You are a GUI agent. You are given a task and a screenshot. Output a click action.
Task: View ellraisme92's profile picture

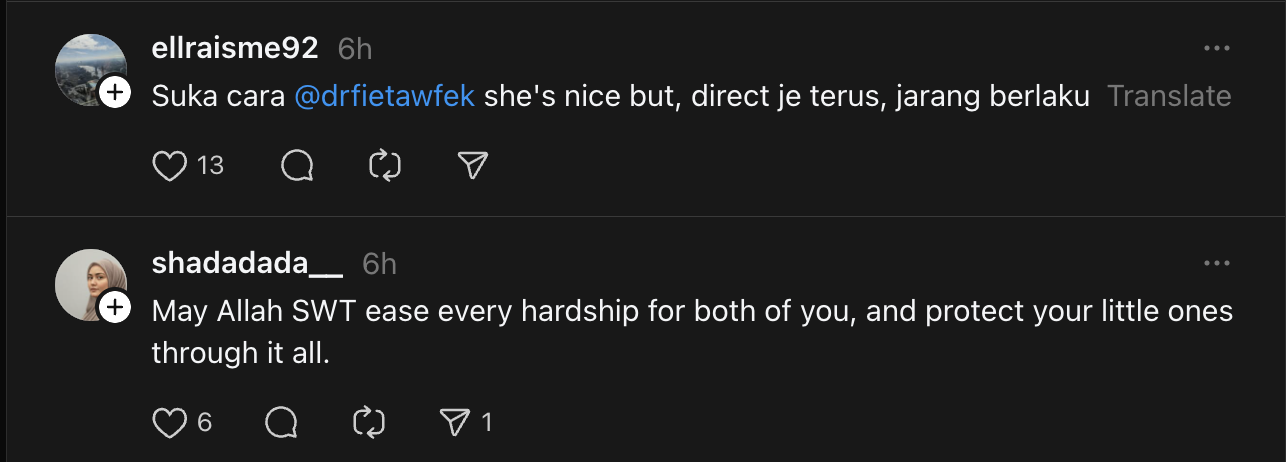tap(86, 66)
